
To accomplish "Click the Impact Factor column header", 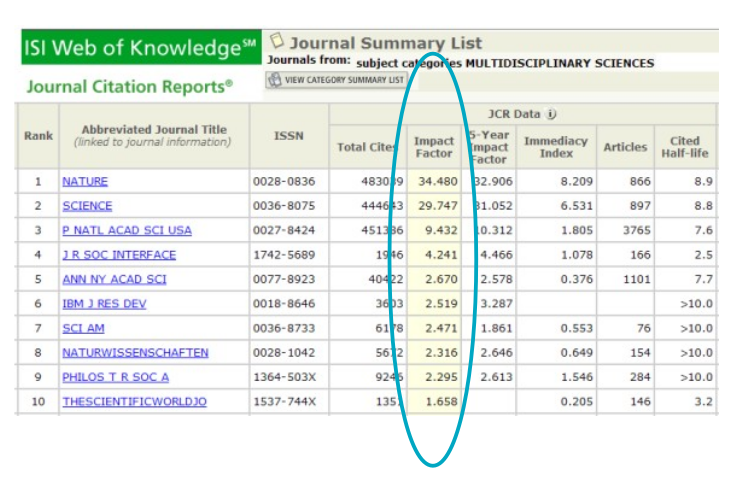I will [434, 147].
